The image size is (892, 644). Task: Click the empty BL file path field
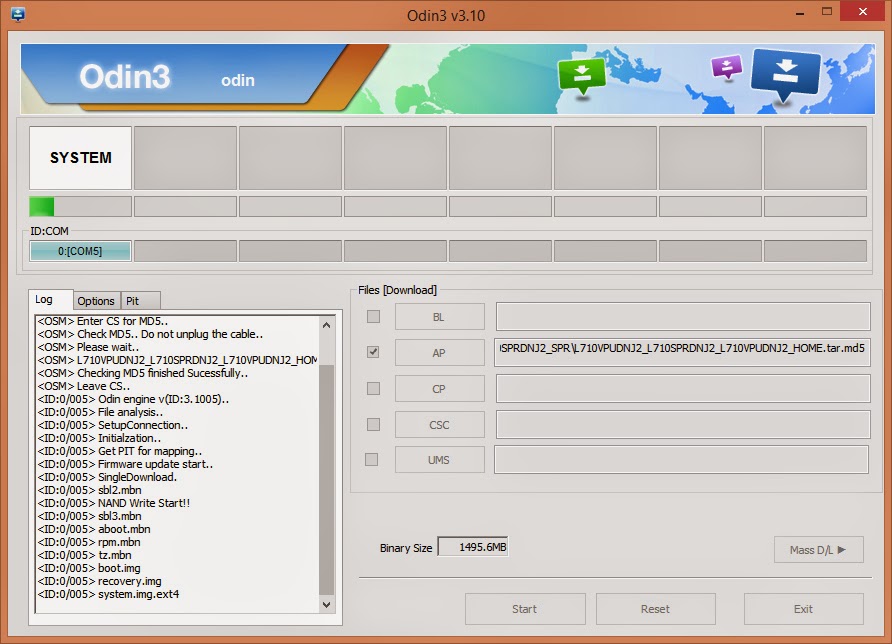[x=683, y=316]
